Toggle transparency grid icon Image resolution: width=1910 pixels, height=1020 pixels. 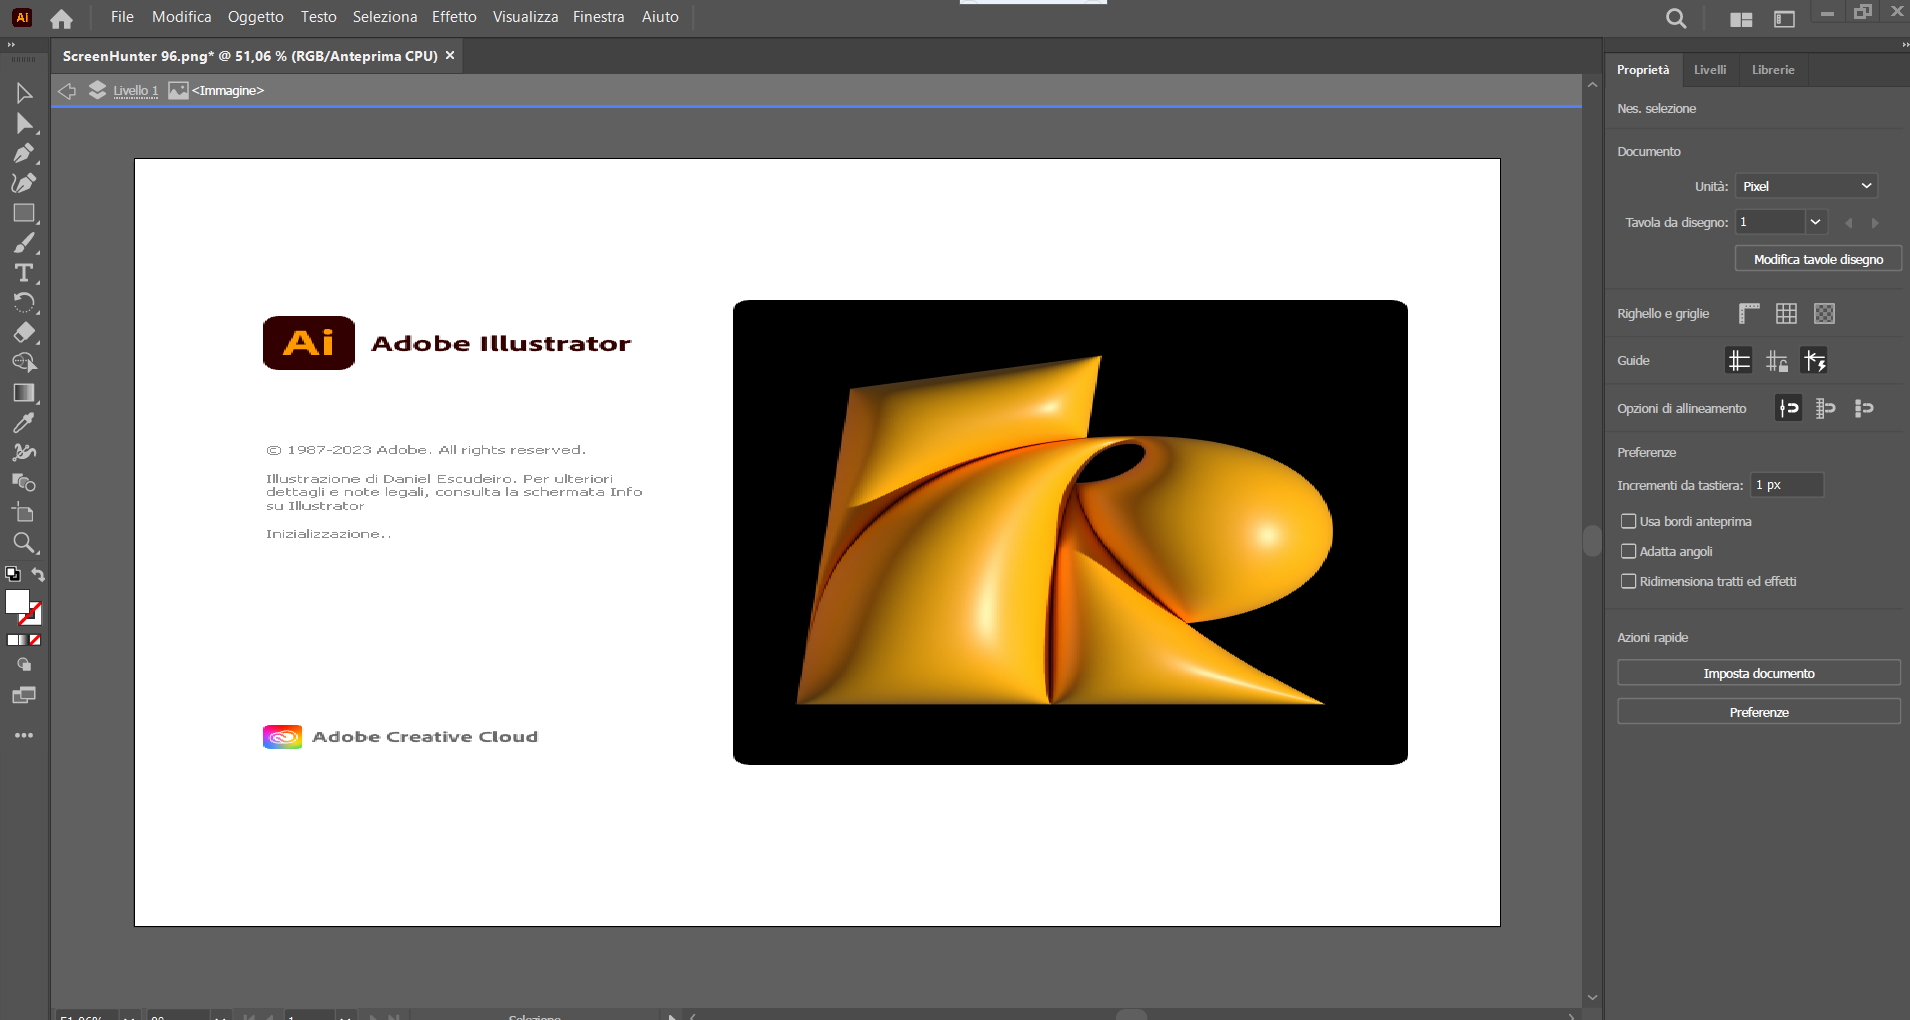1825,314
